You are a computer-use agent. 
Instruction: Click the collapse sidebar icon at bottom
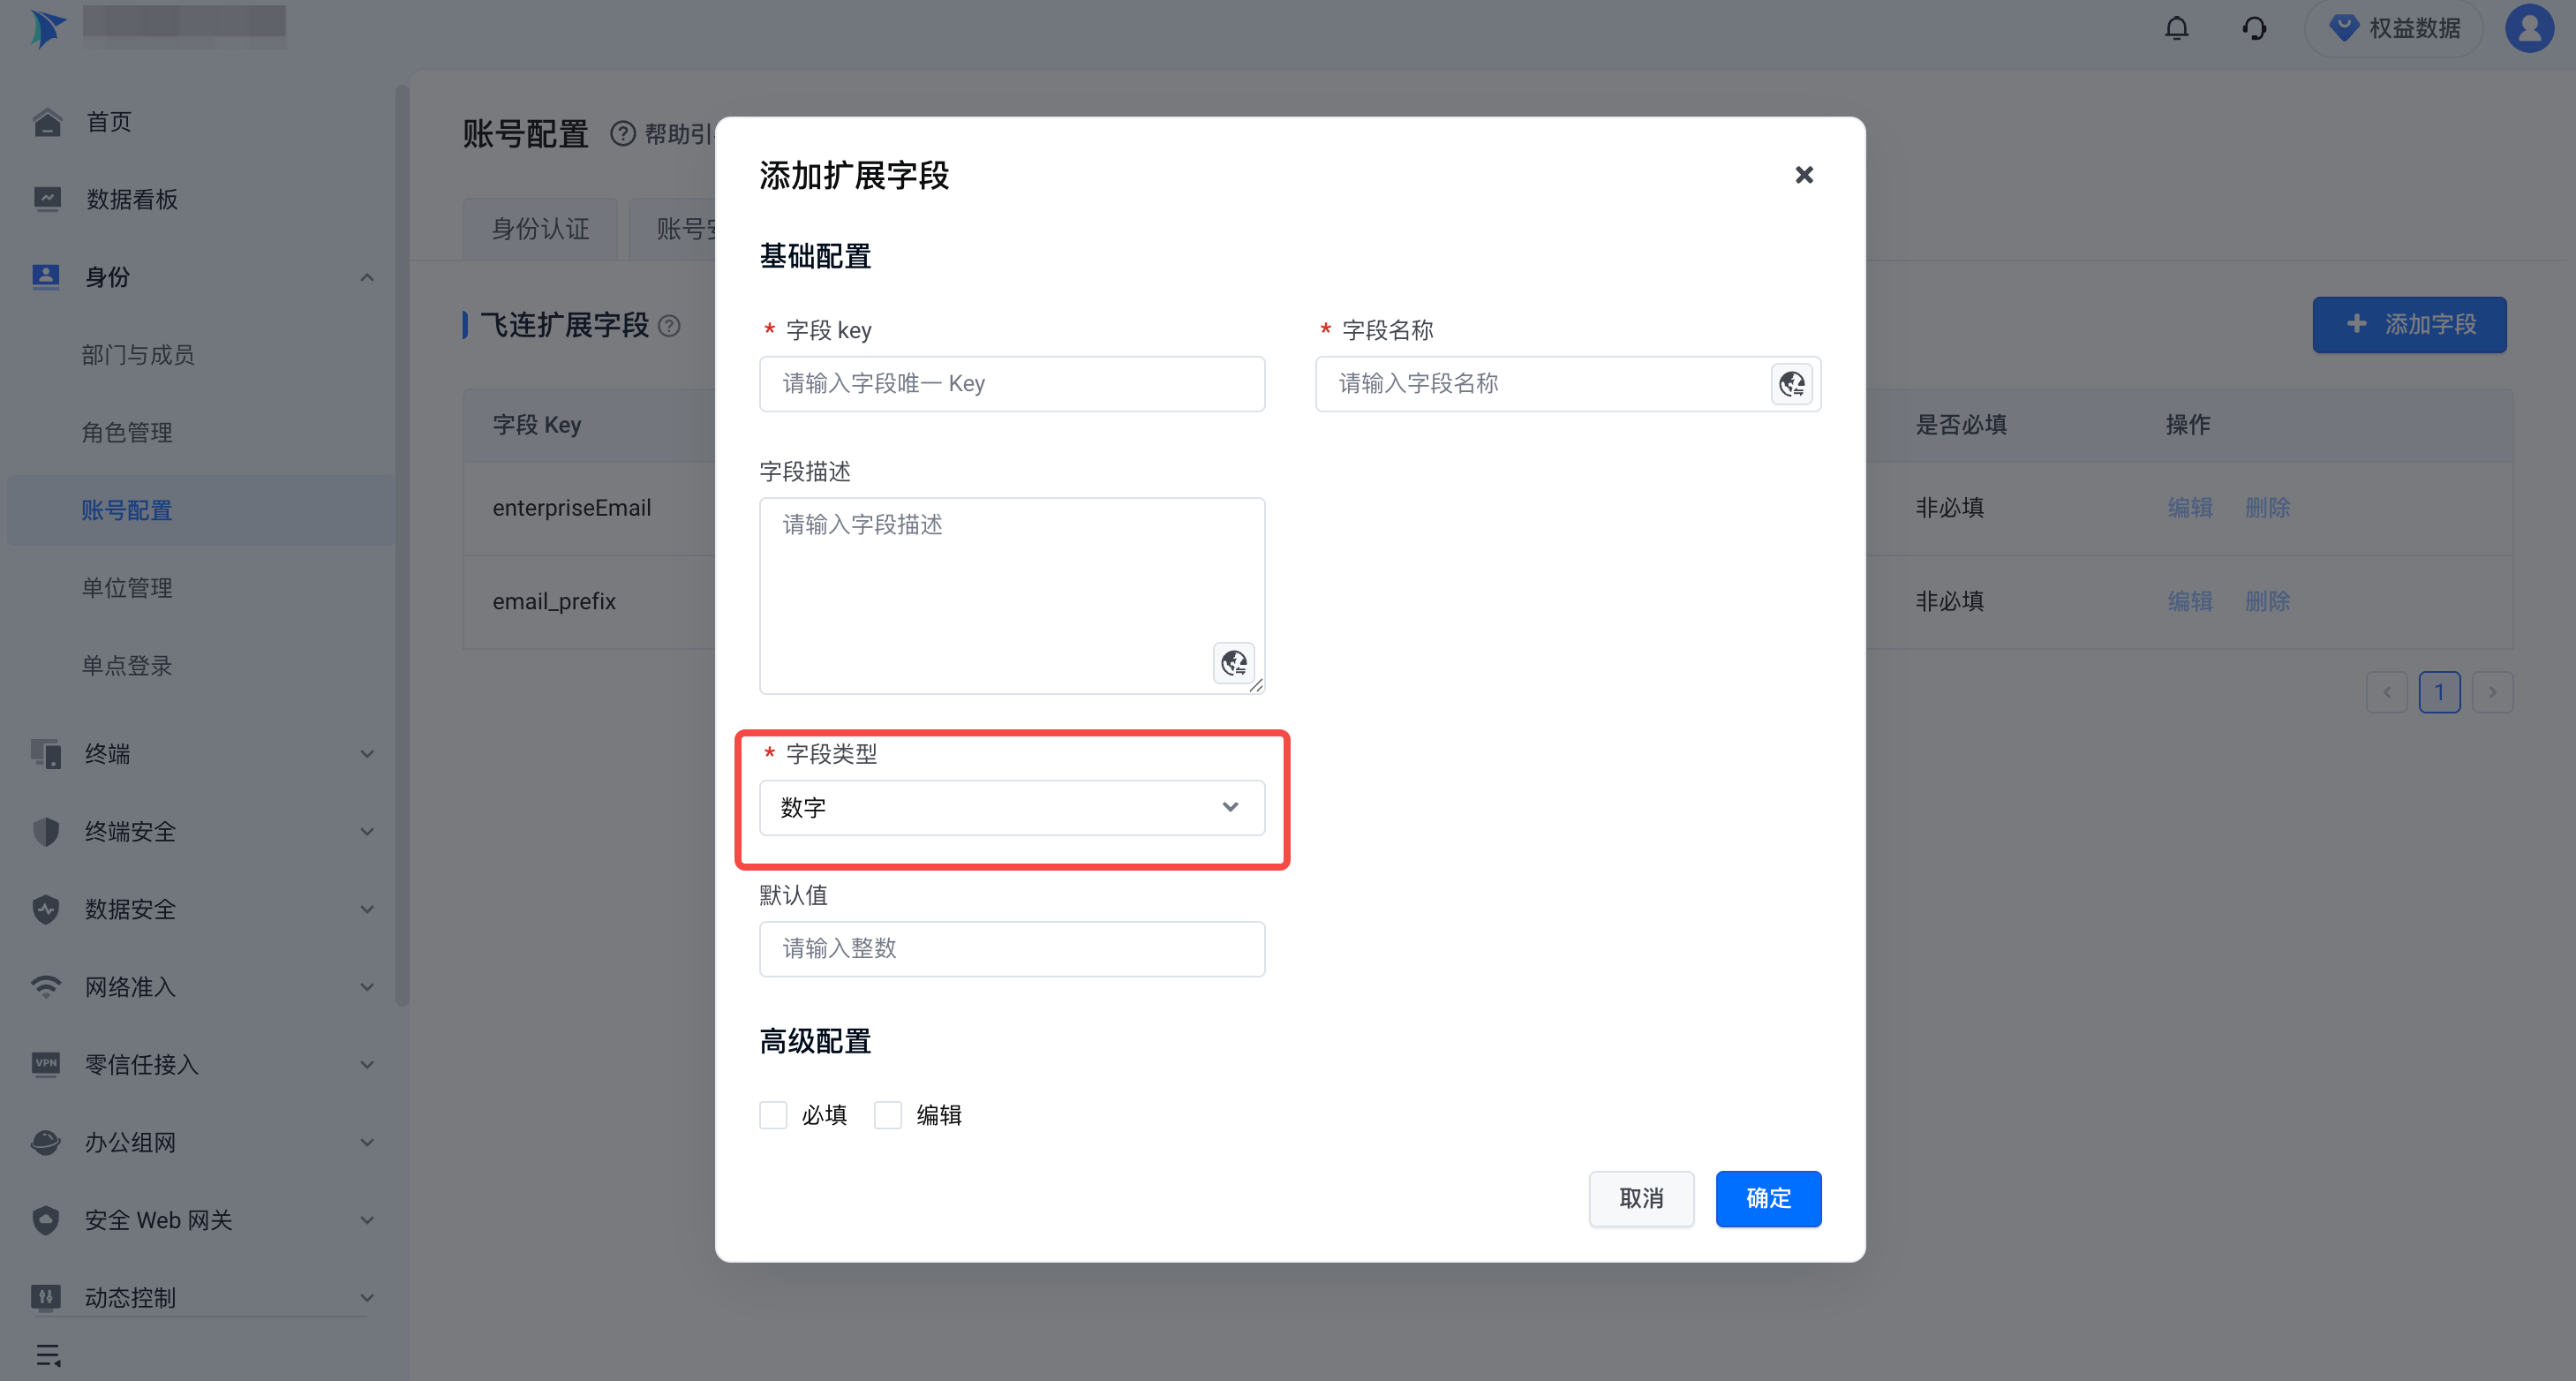48,1355
